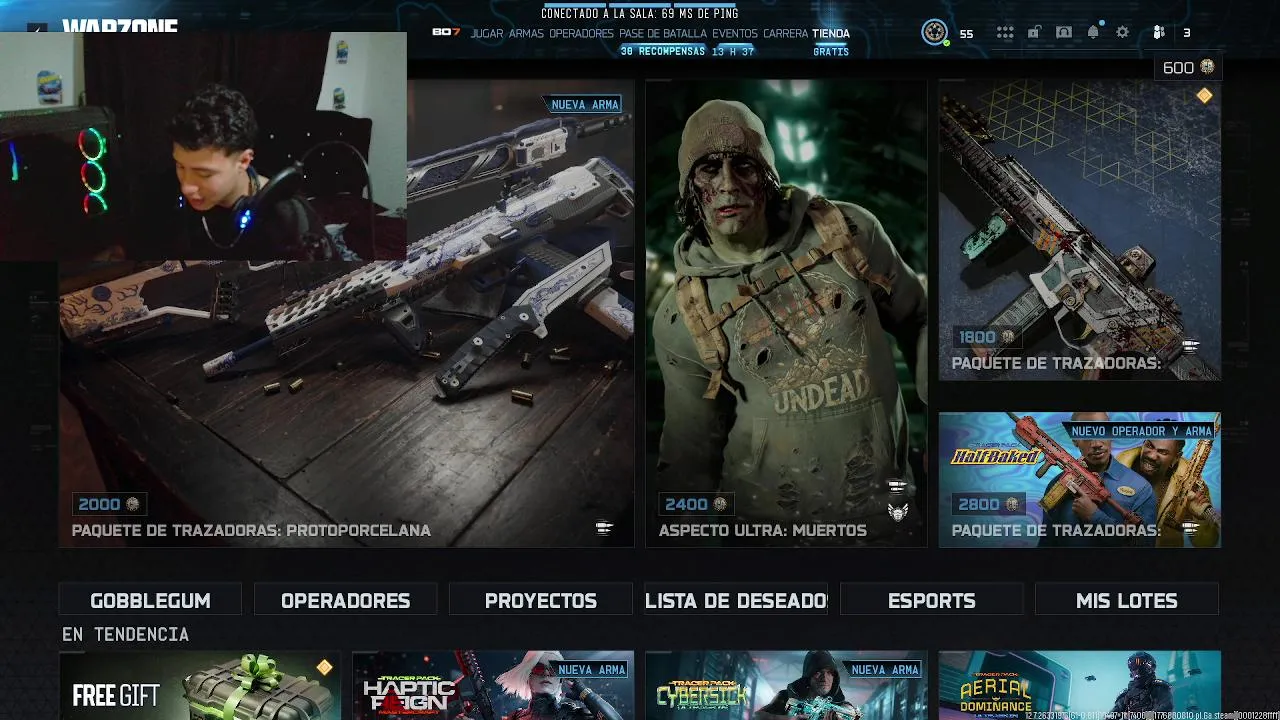Click the WARZONE logo
Viewport: 1280px width, 720px height.
(120, 27)
